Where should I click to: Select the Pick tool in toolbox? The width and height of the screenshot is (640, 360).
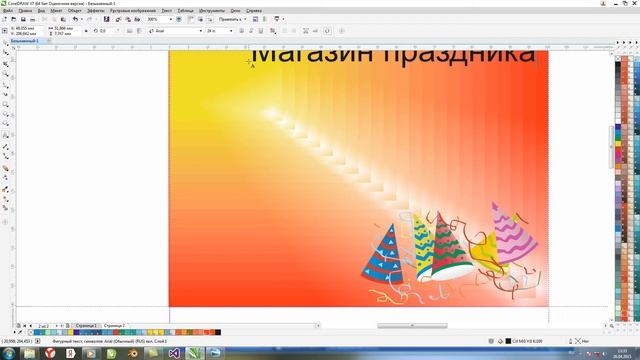pyautogui.click(x=5, y=43)
